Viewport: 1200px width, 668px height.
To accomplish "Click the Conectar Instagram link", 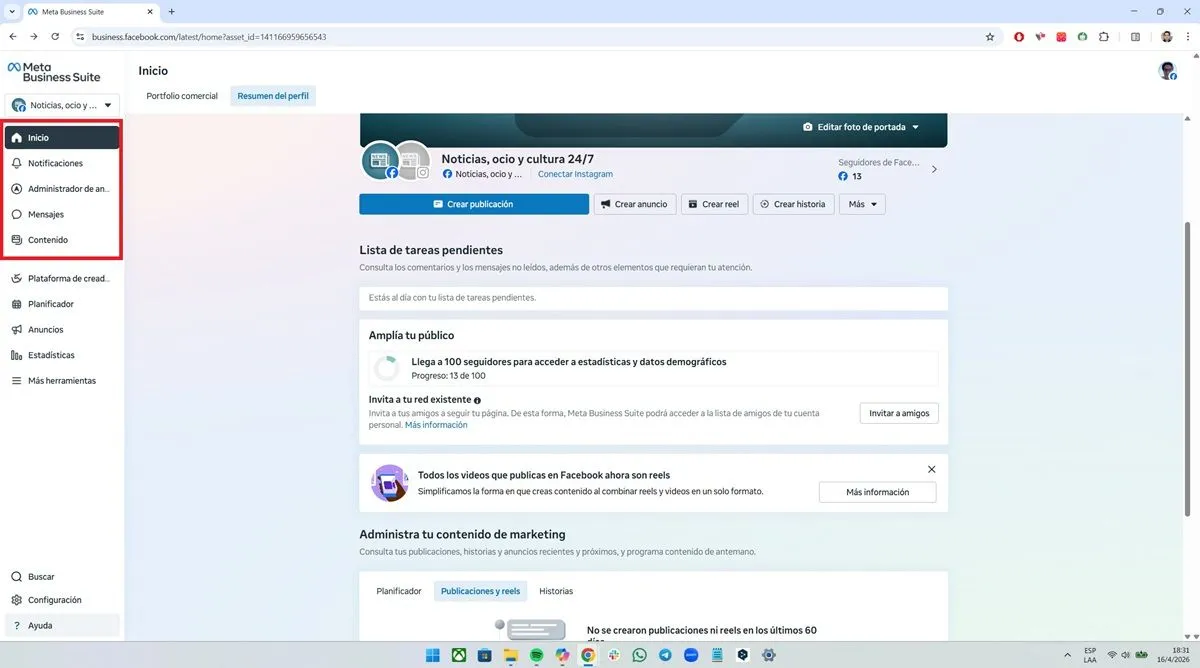I will point(574,173).
